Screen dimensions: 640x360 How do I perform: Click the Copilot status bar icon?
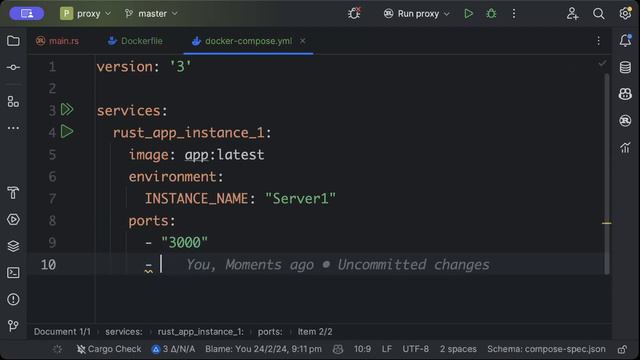(338, 349)
